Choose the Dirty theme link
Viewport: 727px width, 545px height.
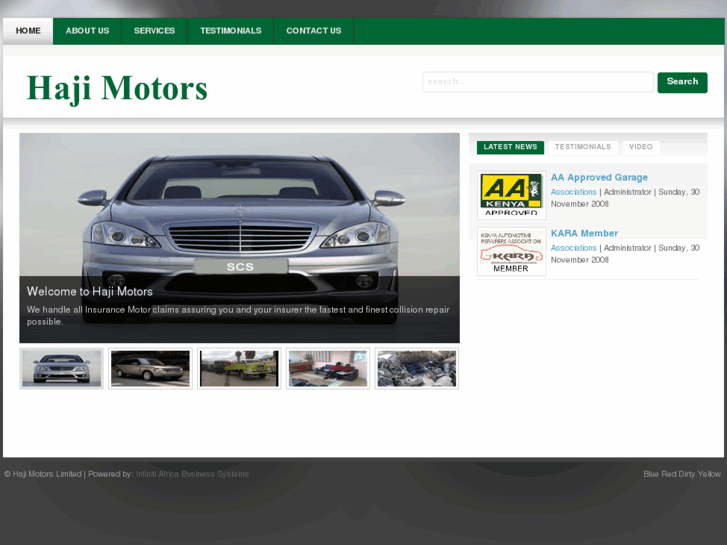click(686, 474)
